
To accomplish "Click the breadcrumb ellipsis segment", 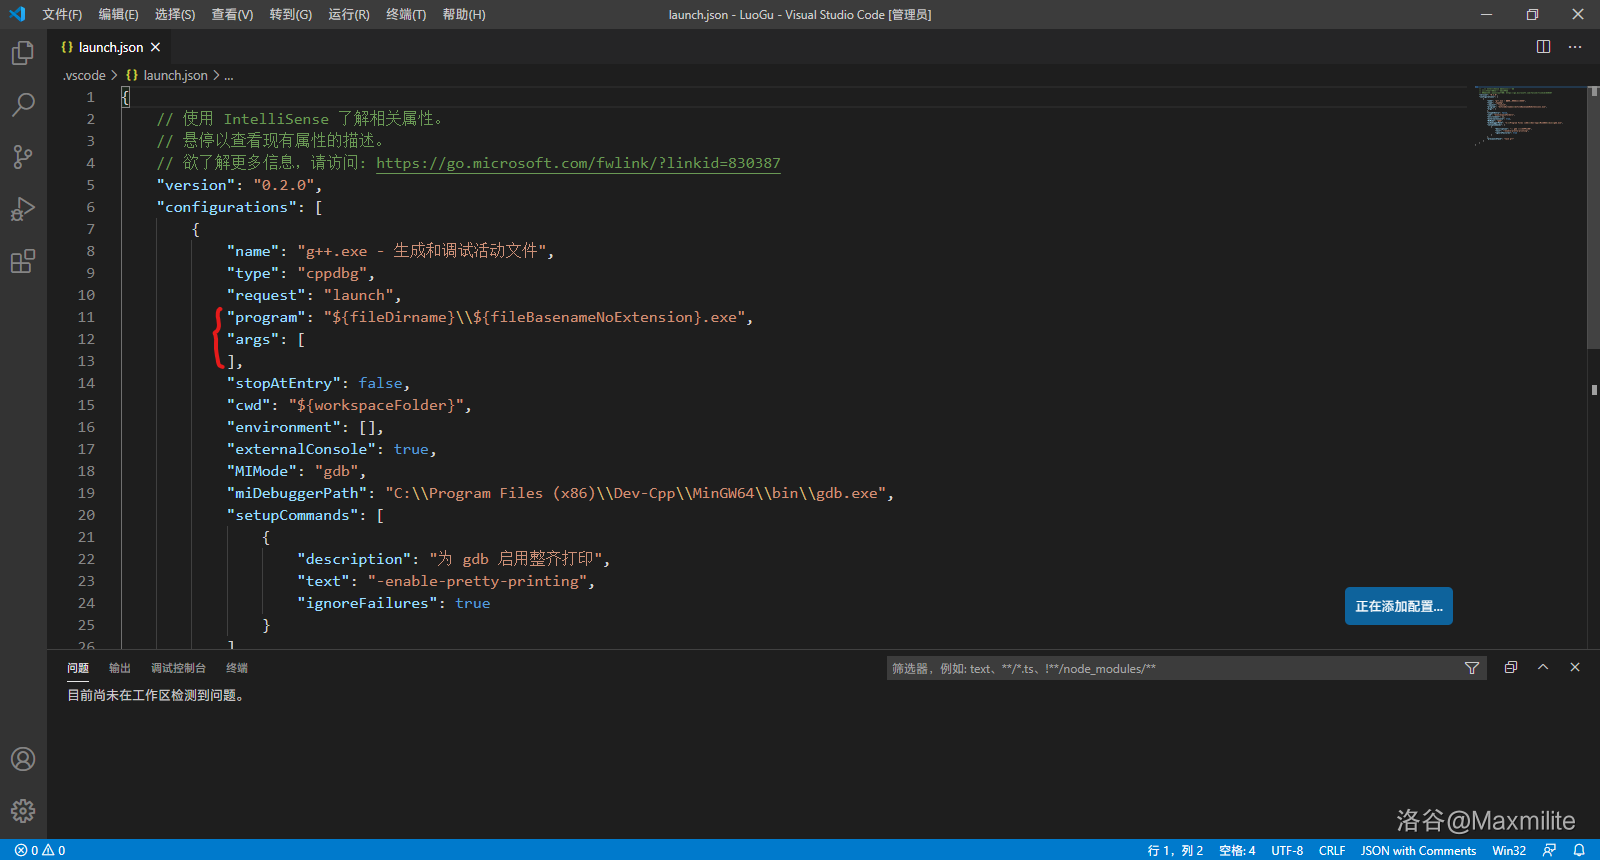I will coord(229,75).
